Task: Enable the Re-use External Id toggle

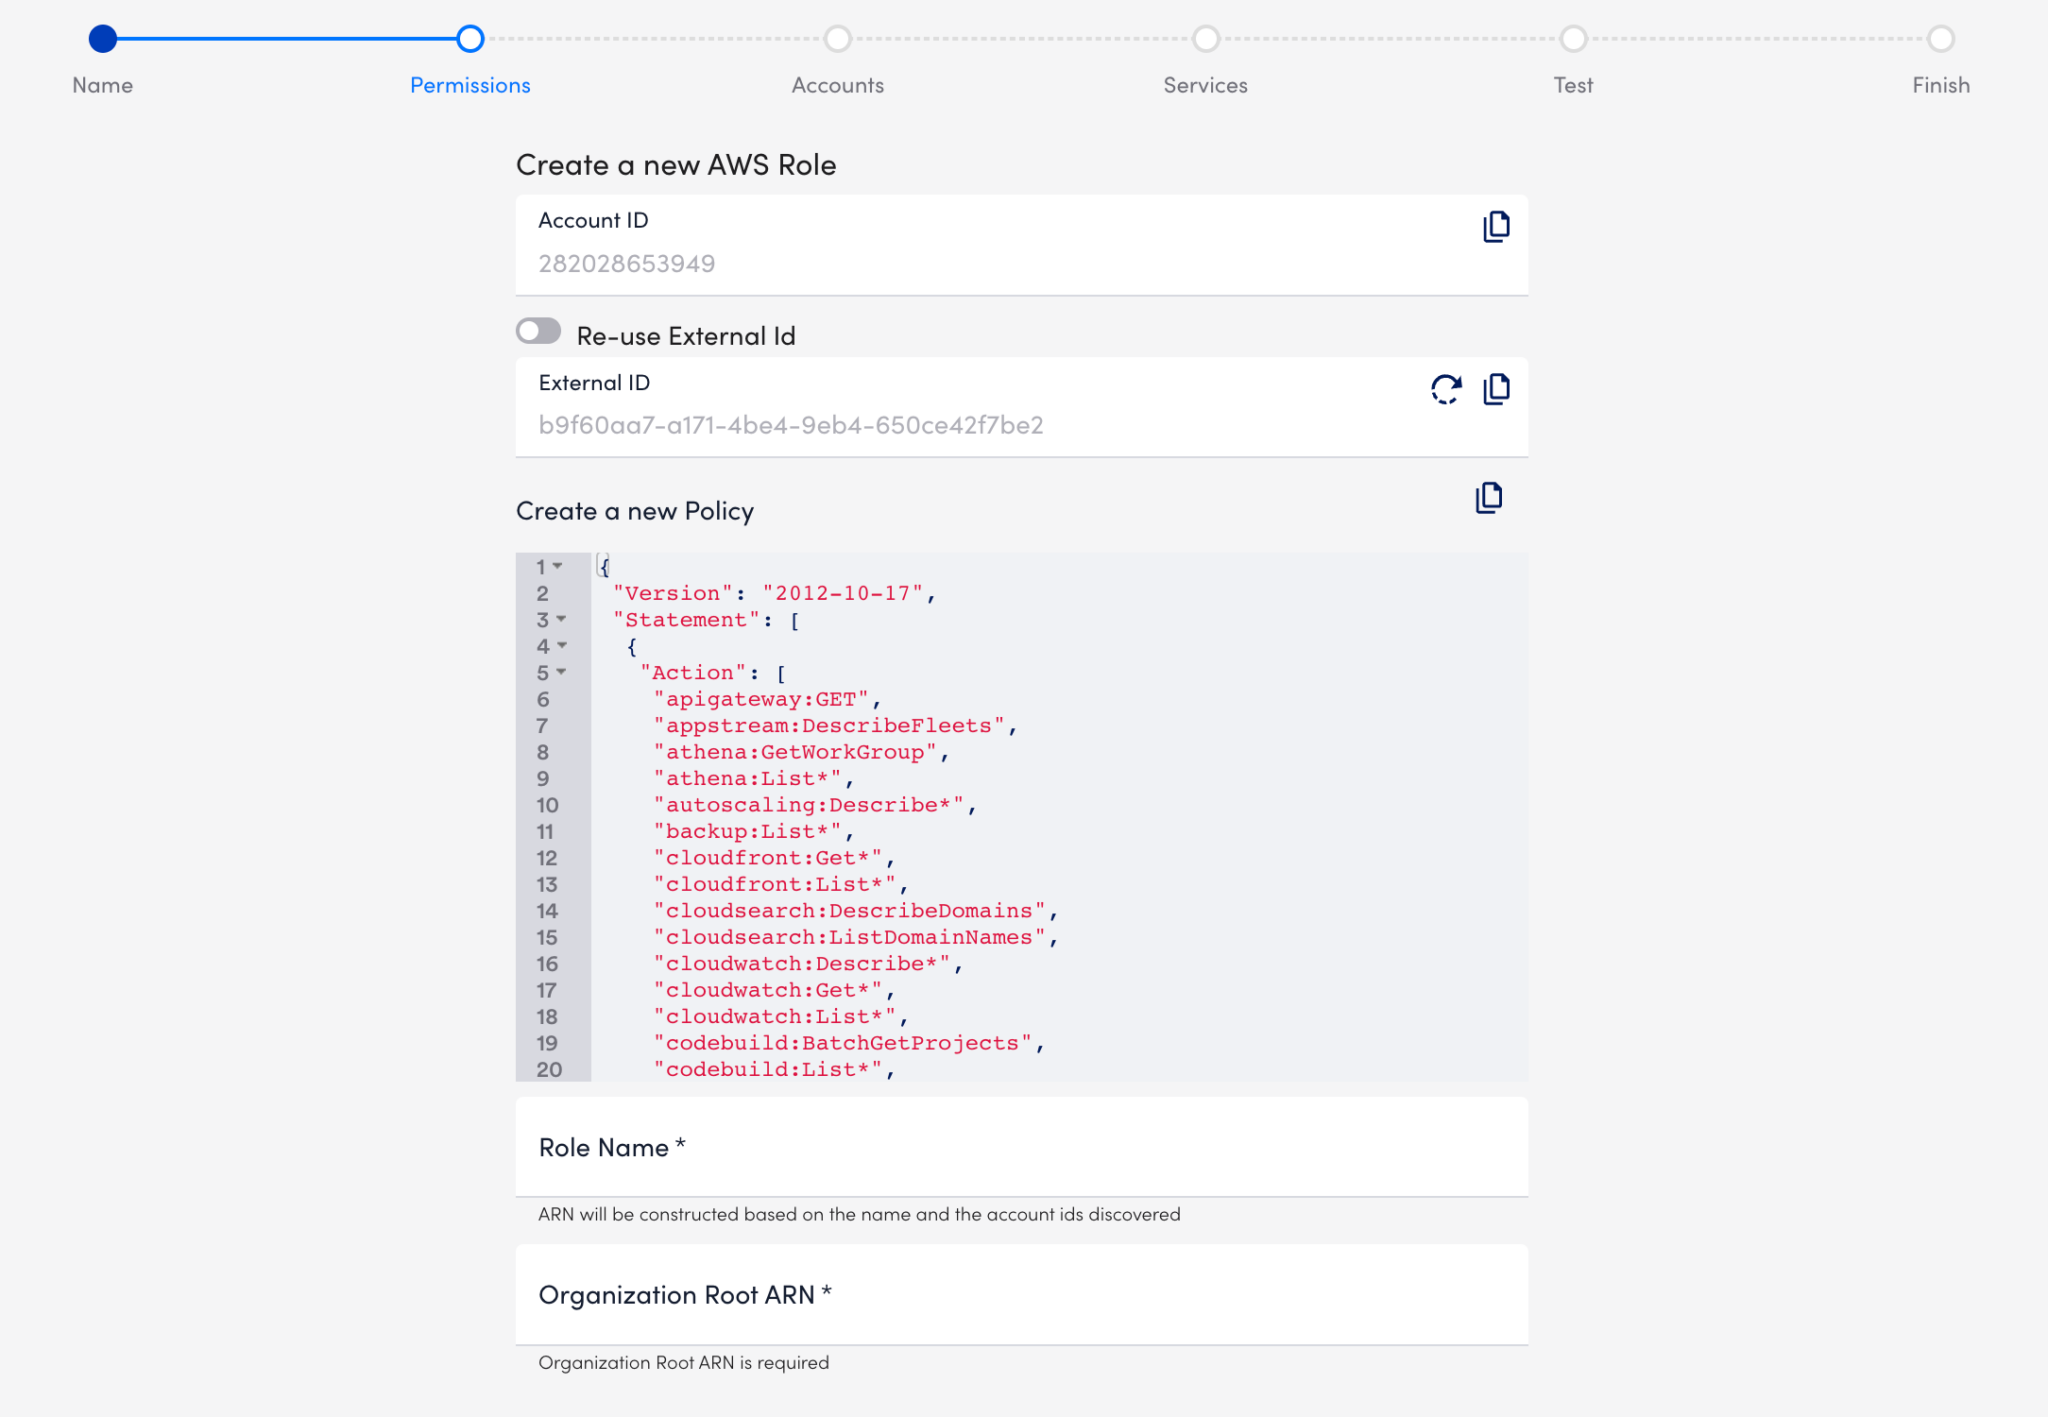Action: [x=538, y=330]
